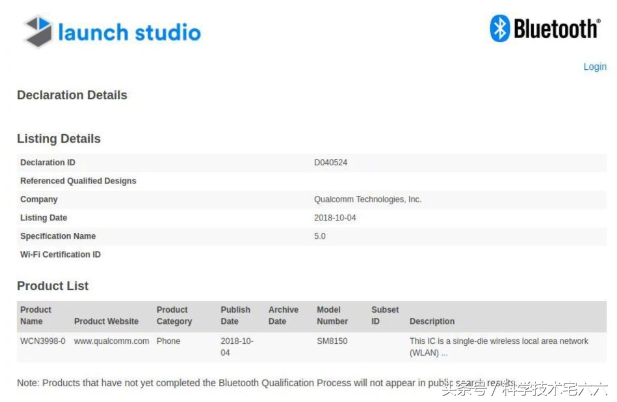The width and height of the screenshot is (617, 402).
Task: Click Referenced Qualified Designs label
Action: tap(78, 181)
